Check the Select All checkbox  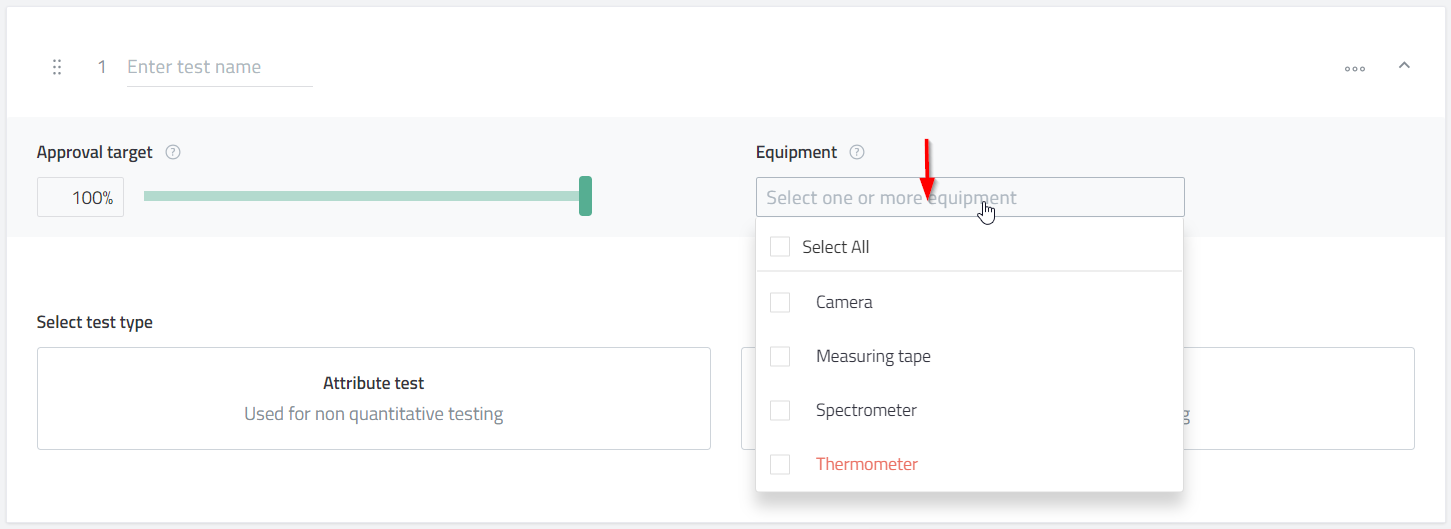[x=780, y=247]
